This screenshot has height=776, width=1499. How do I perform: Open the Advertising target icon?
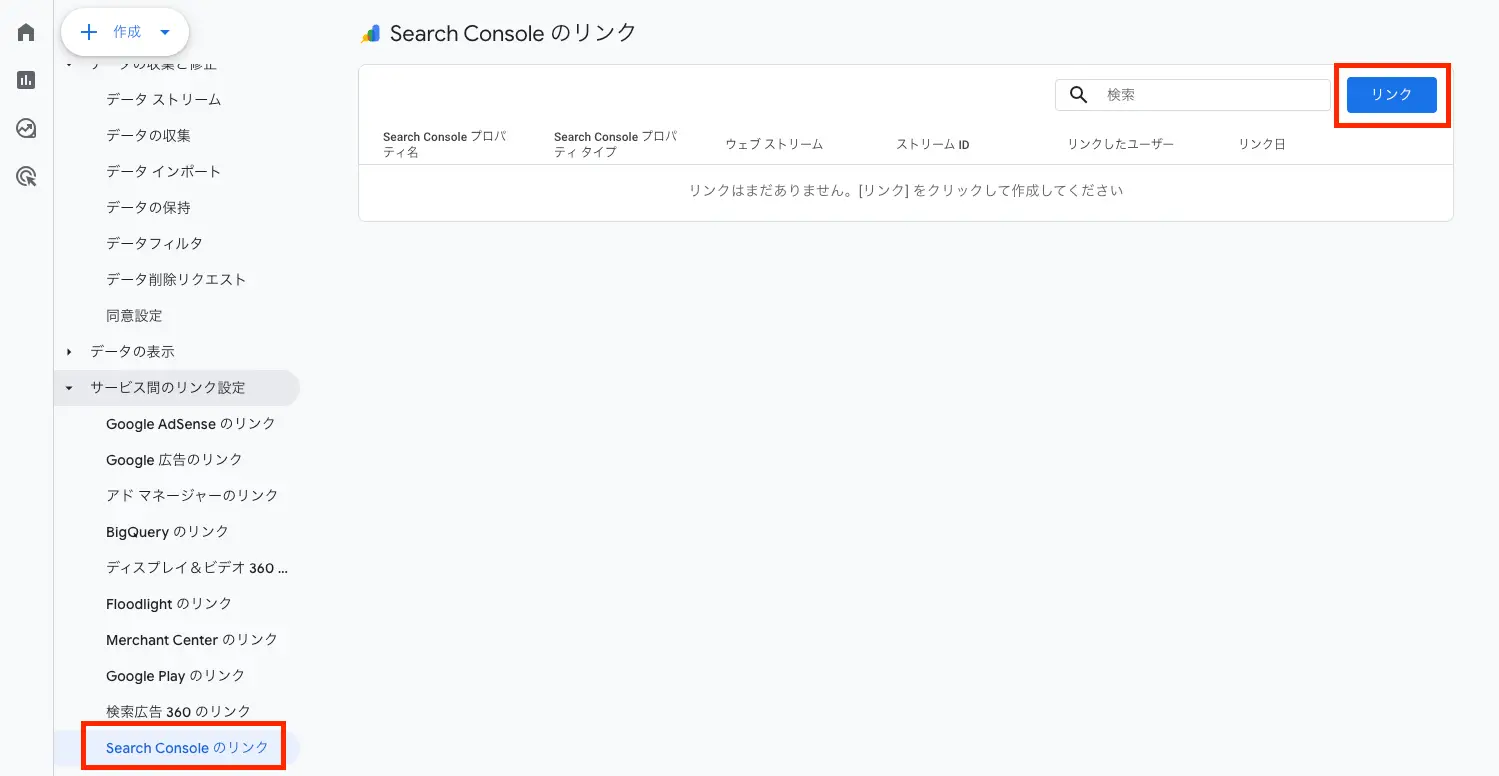tap(26, 177)
